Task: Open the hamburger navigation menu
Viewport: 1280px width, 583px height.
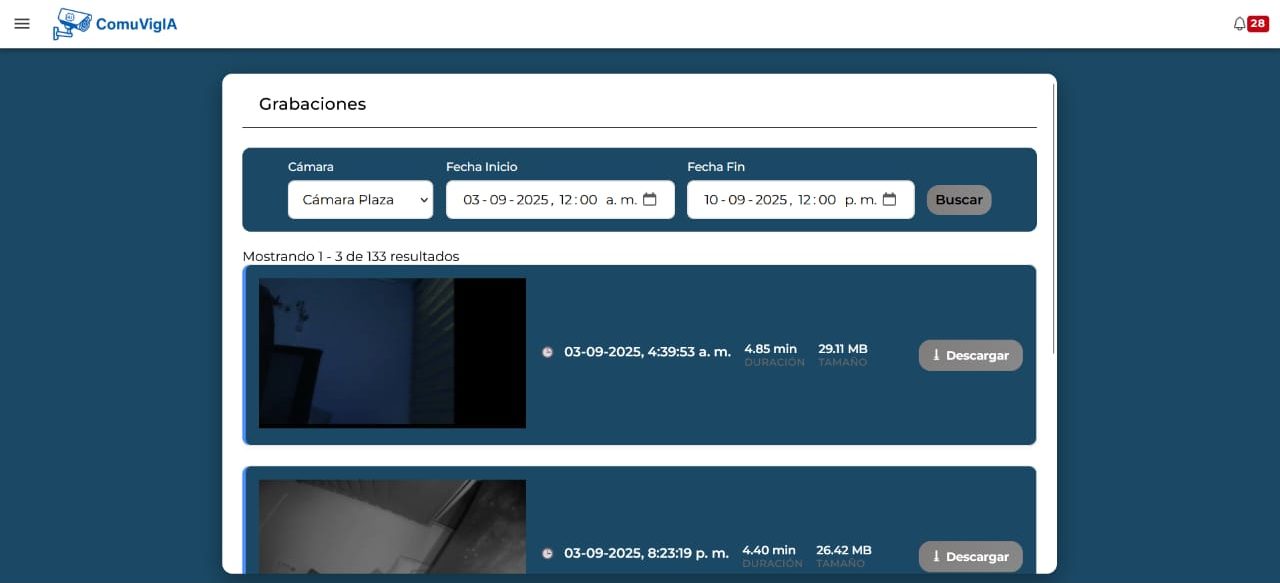Action: tap(22, 24)
